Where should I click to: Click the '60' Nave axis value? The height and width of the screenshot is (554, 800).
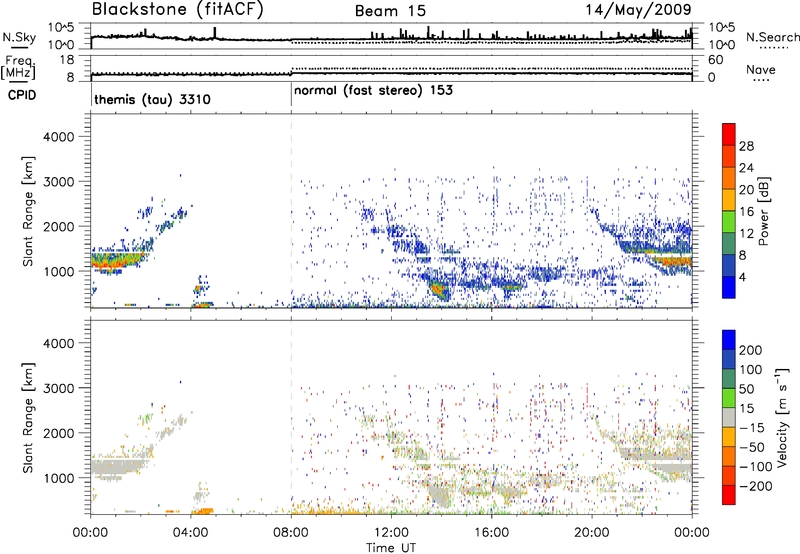pyautogui.click(x=716, y=60)
